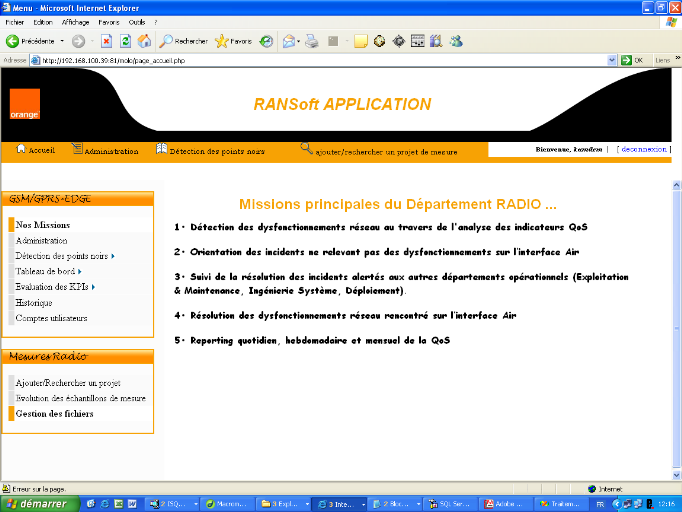Click the Orange logo
This screenshot has height=512, width=682.
(x=24, y=104)
